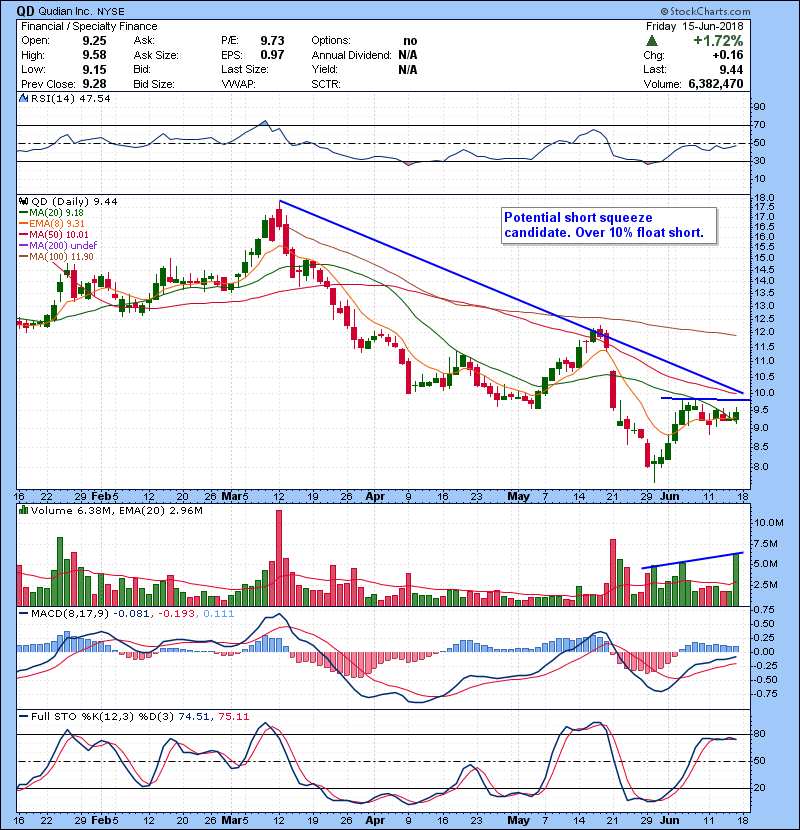The height and width of the screenshot is (830, 800).
Task: Select the Volume figure 6,382,470
Action: 716,84
